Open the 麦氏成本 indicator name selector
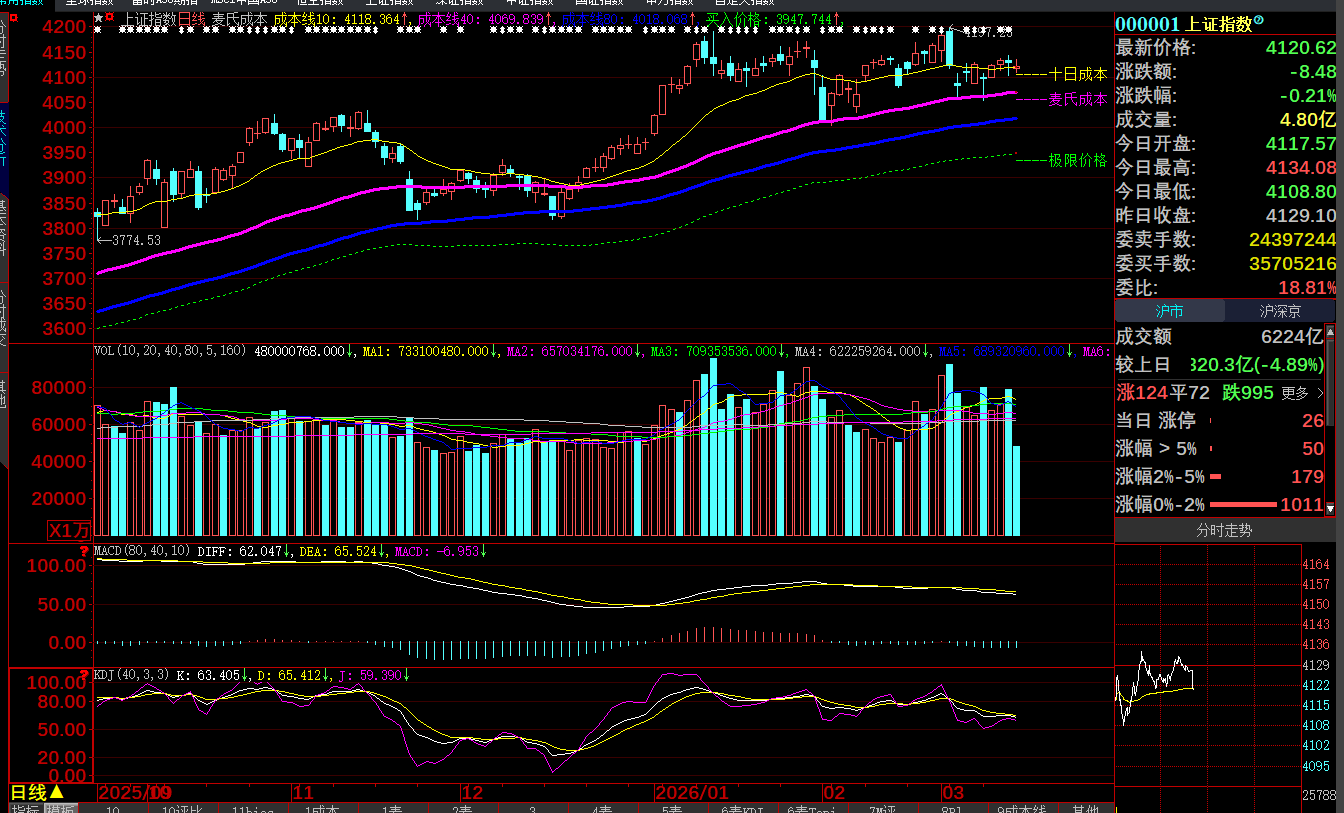 (239, 18)
